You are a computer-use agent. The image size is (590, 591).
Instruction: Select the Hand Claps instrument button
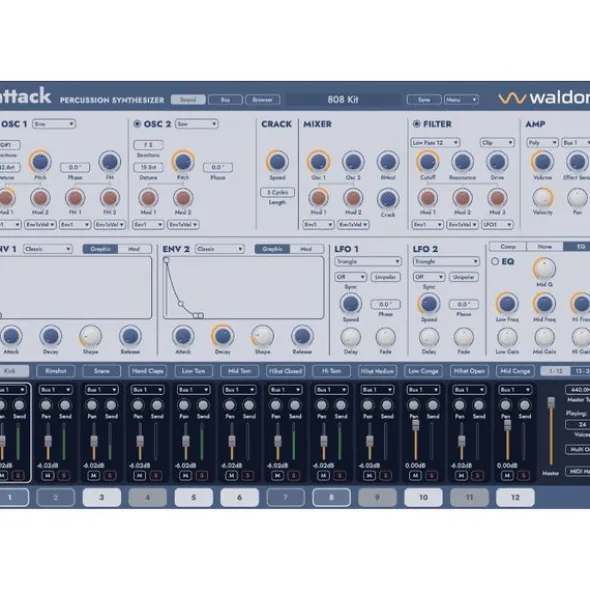coord(148,371)
